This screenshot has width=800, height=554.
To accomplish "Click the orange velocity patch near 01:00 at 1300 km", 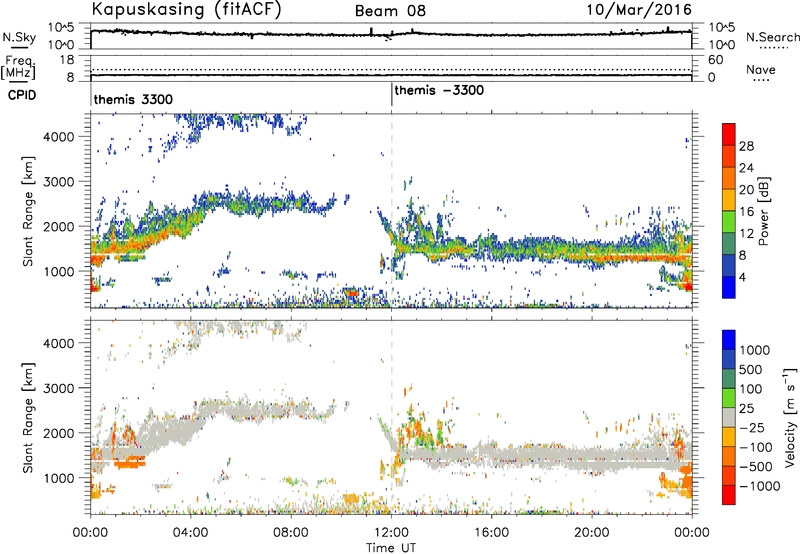I will coord(130,462).
